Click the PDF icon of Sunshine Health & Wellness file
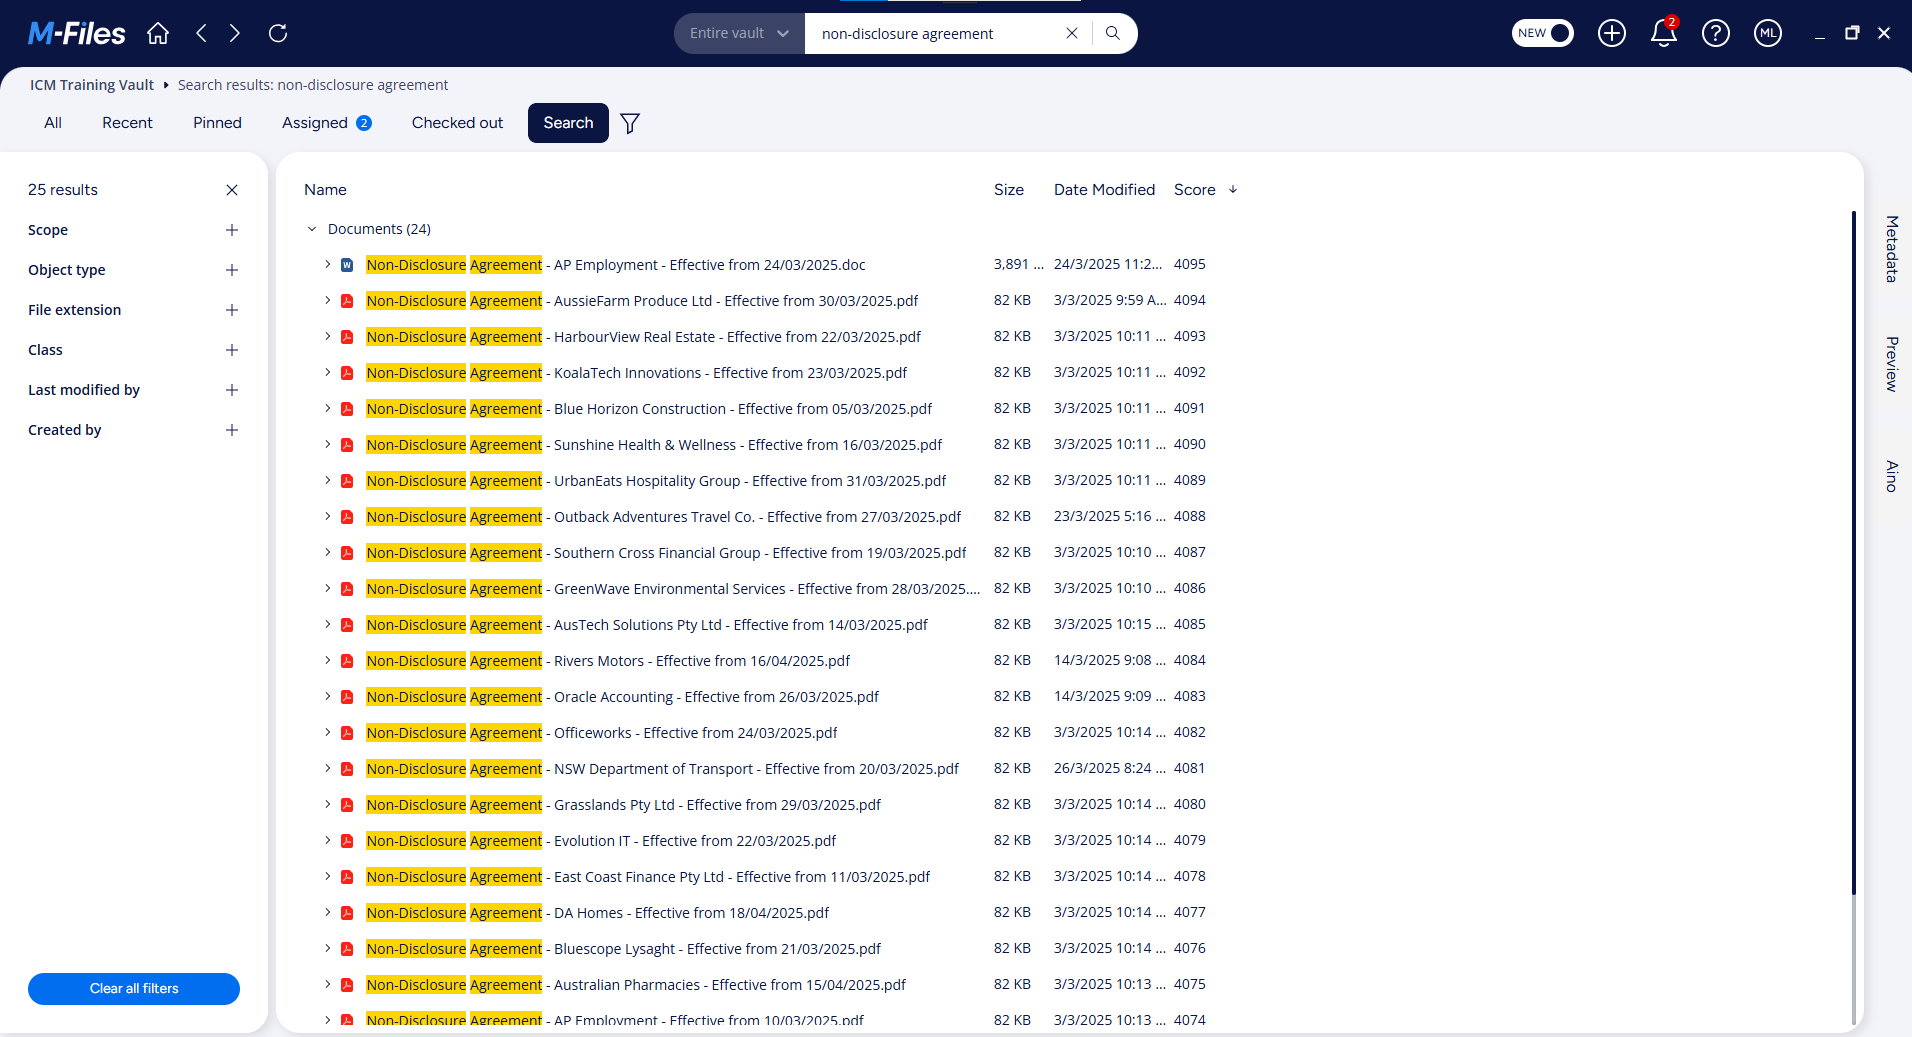1912x1037 pixels. 347,445
